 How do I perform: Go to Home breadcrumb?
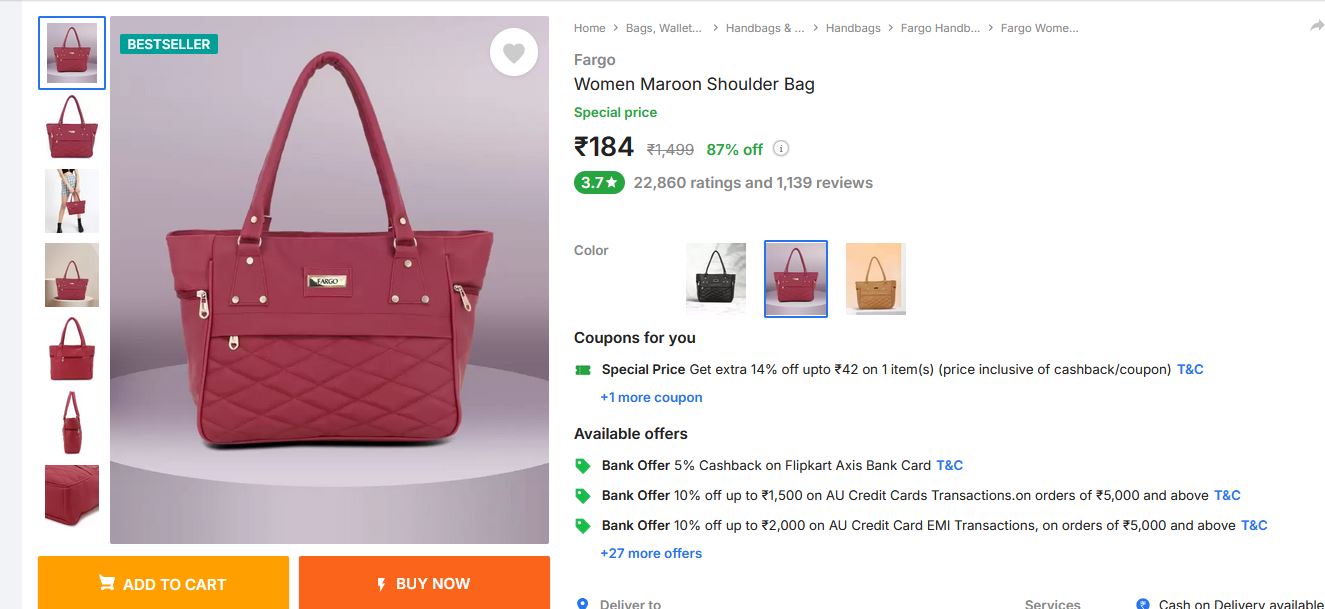(x=589, y=28)
